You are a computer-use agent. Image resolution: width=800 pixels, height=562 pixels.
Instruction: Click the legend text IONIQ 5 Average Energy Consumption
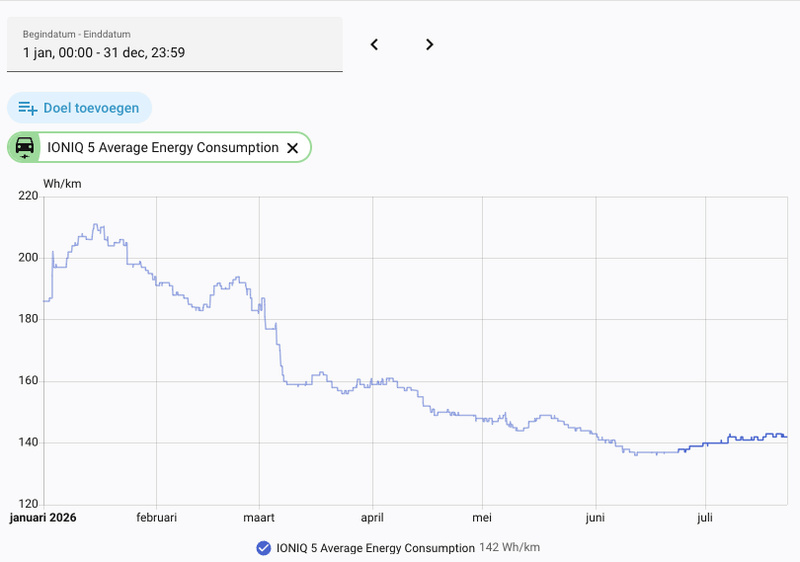click(x=375, y=548)
